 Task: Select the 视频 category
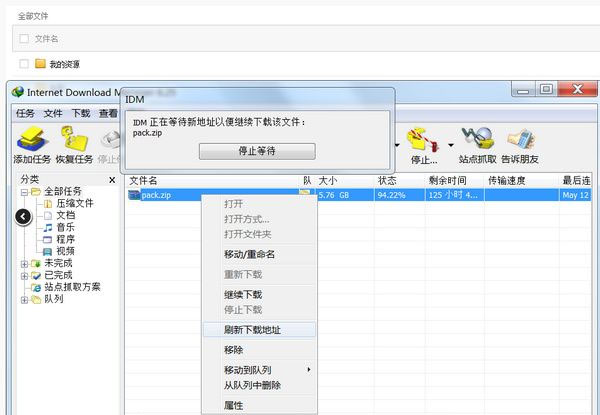point(65,251)
